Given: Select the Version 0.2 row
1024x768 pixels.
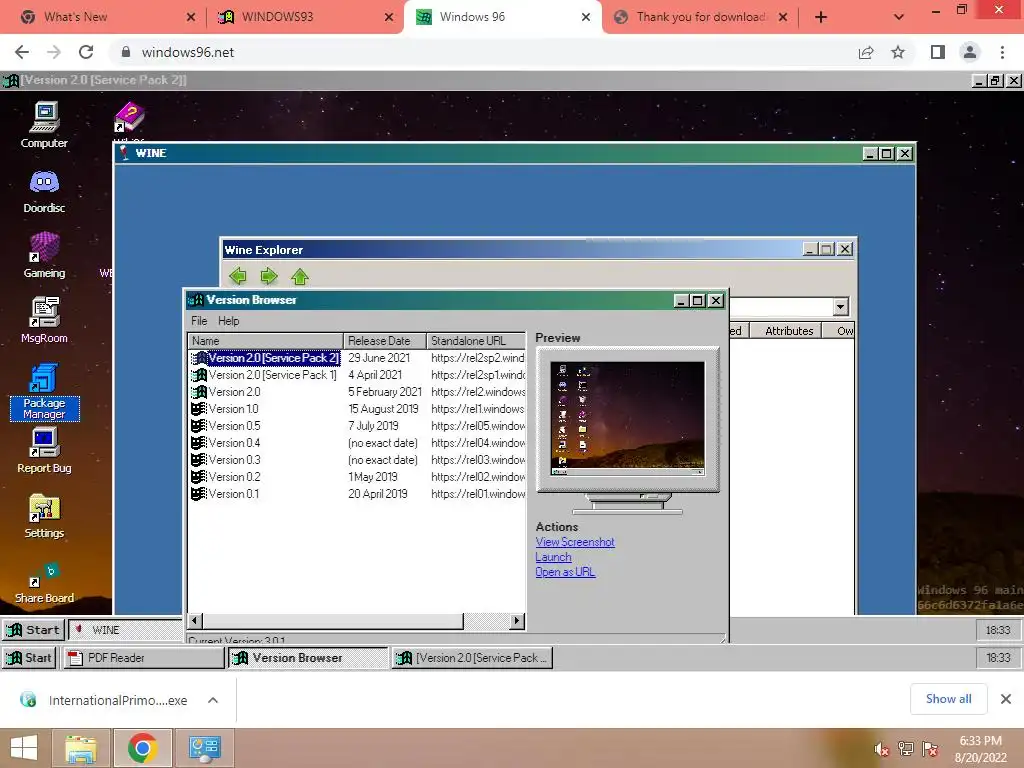Looking at the screenshot, I should point(357,477).
